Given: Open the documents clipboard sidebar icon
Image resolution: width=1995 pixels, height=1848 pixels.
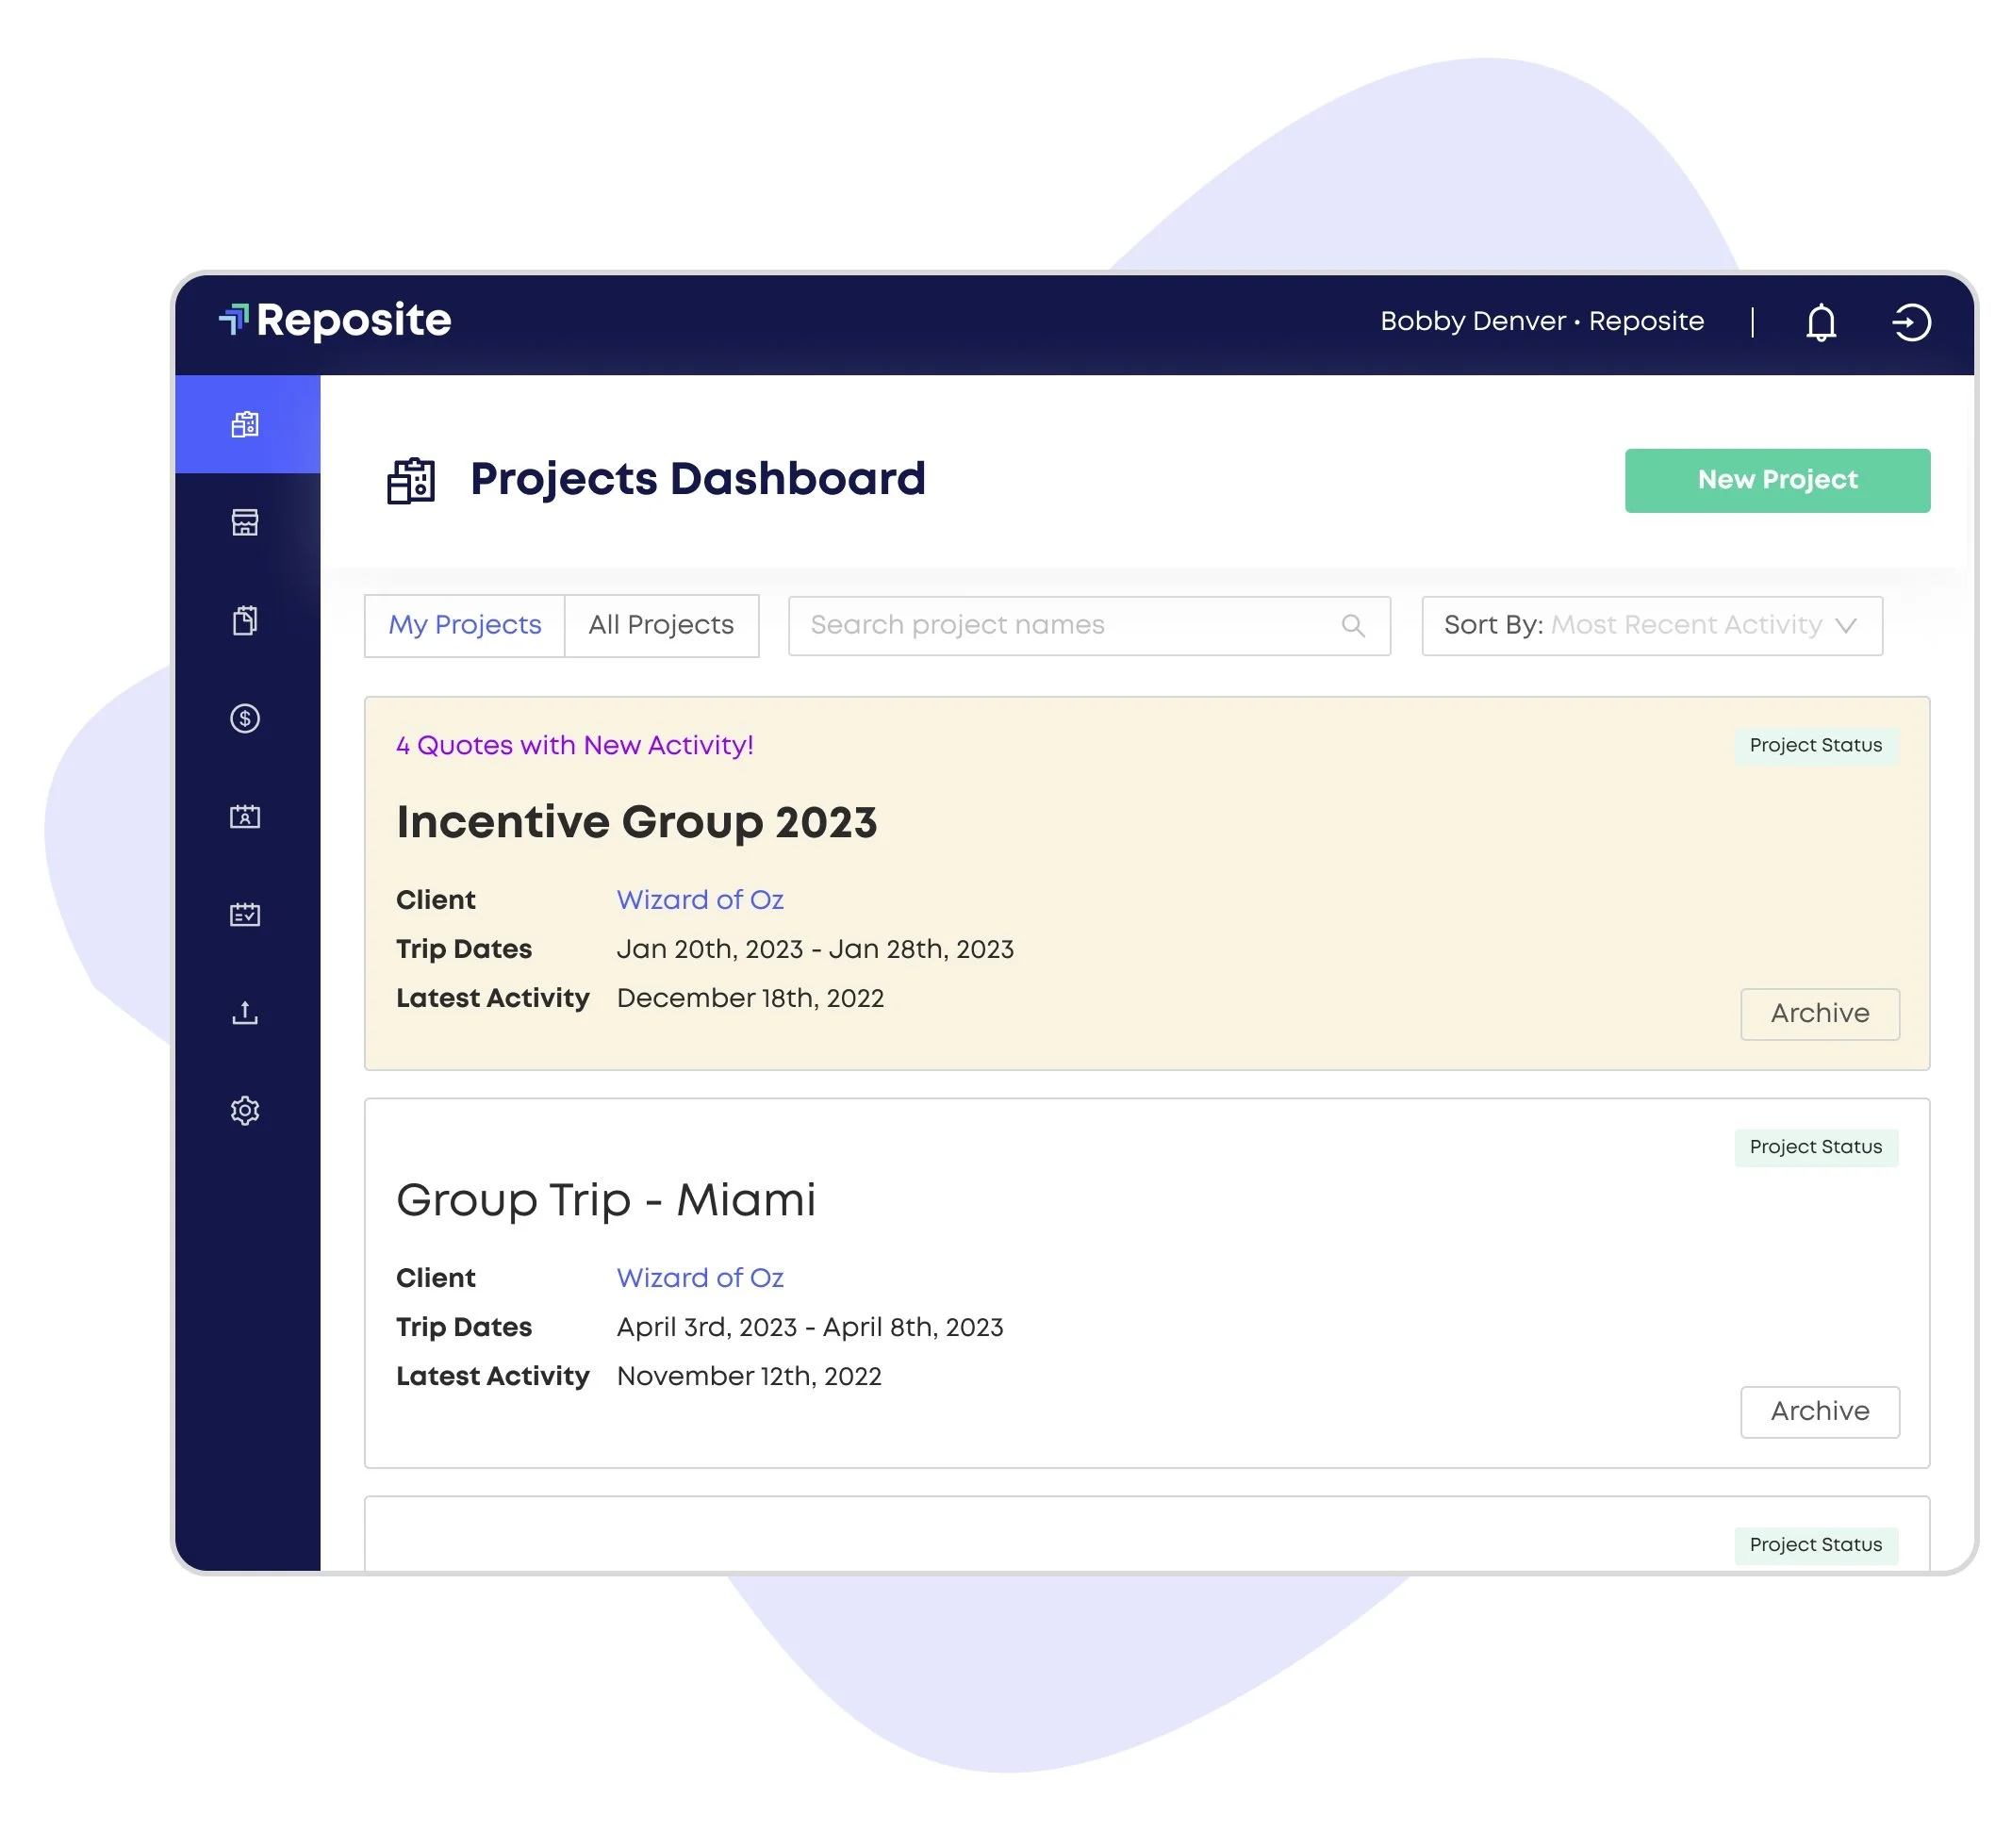Looking at the screenshot, I should [x=245, y=621].
